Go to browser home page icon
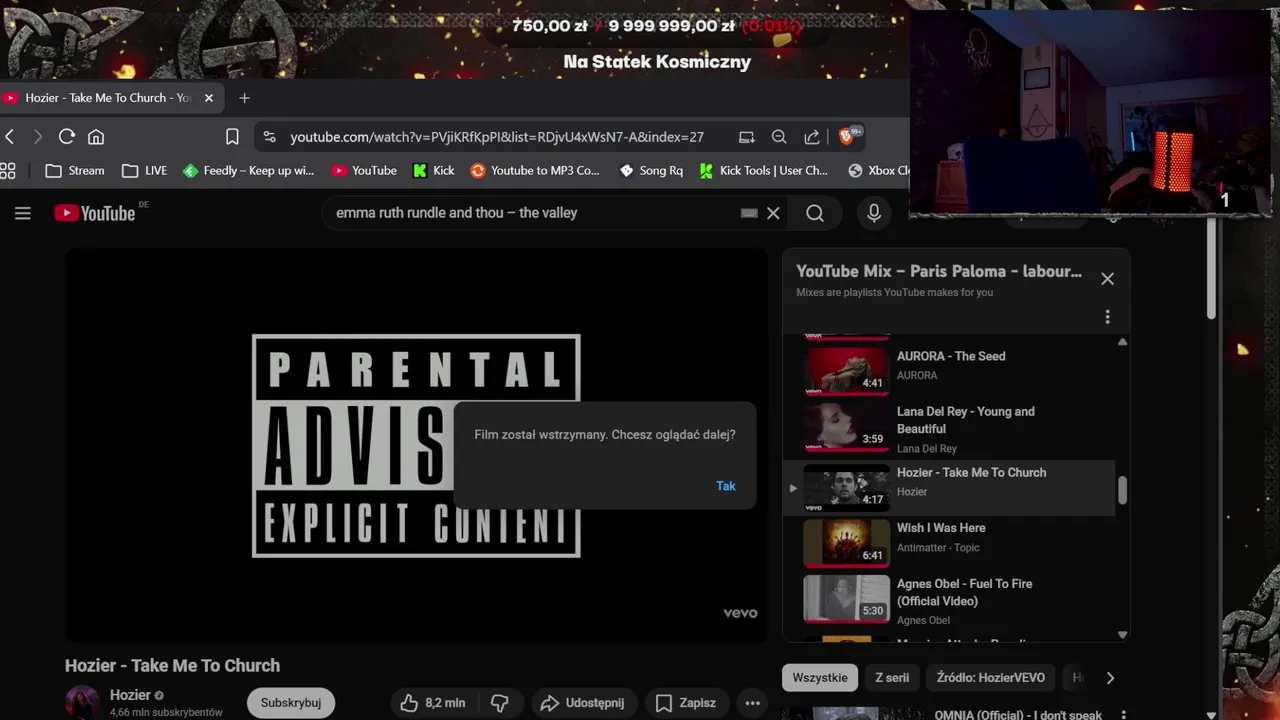The width and height of the screenshot is (1280, 720). coord(96,137)
